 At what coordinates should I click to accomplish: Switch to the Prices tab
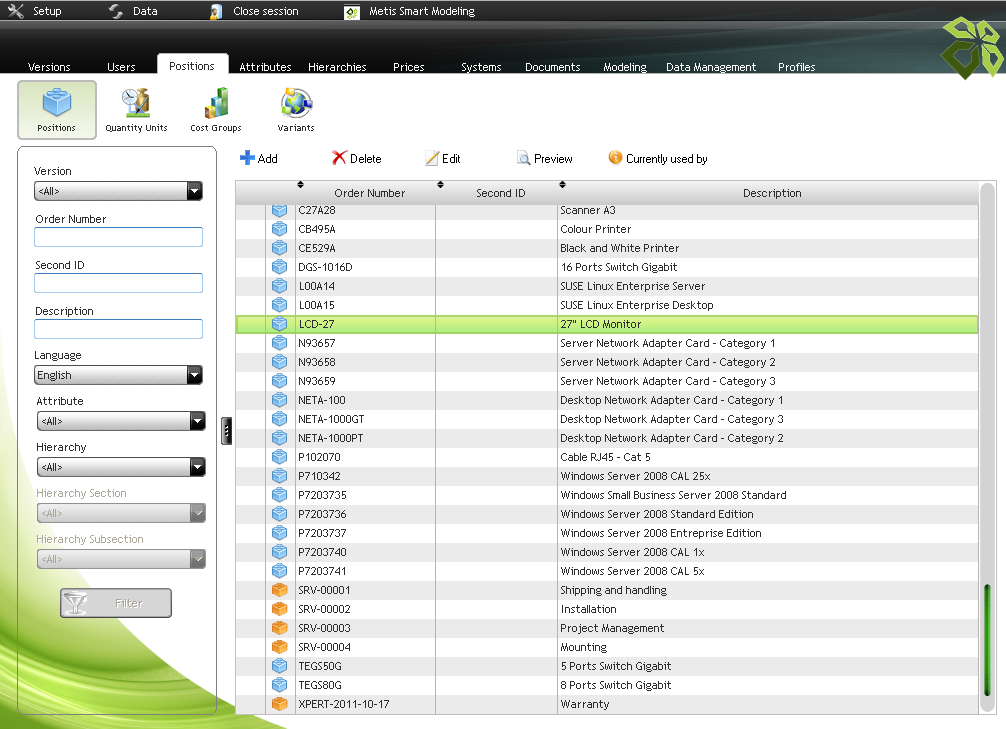(x=408, y=67)
